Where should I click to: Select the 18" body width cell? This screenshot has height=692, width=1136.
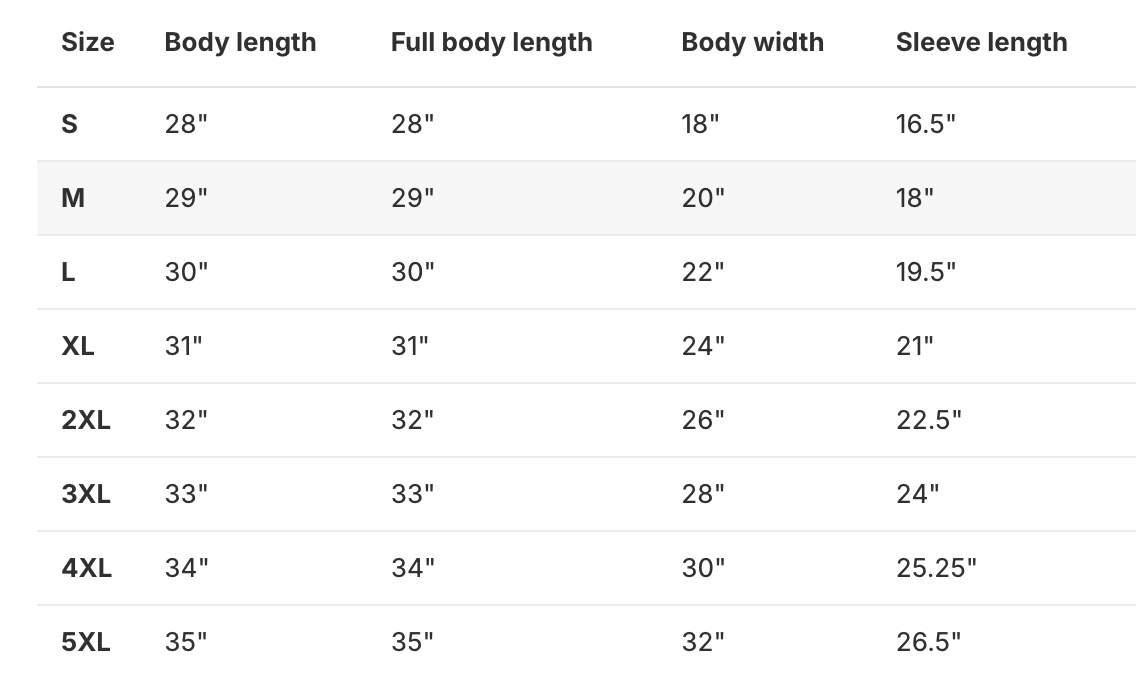[700, 124]
